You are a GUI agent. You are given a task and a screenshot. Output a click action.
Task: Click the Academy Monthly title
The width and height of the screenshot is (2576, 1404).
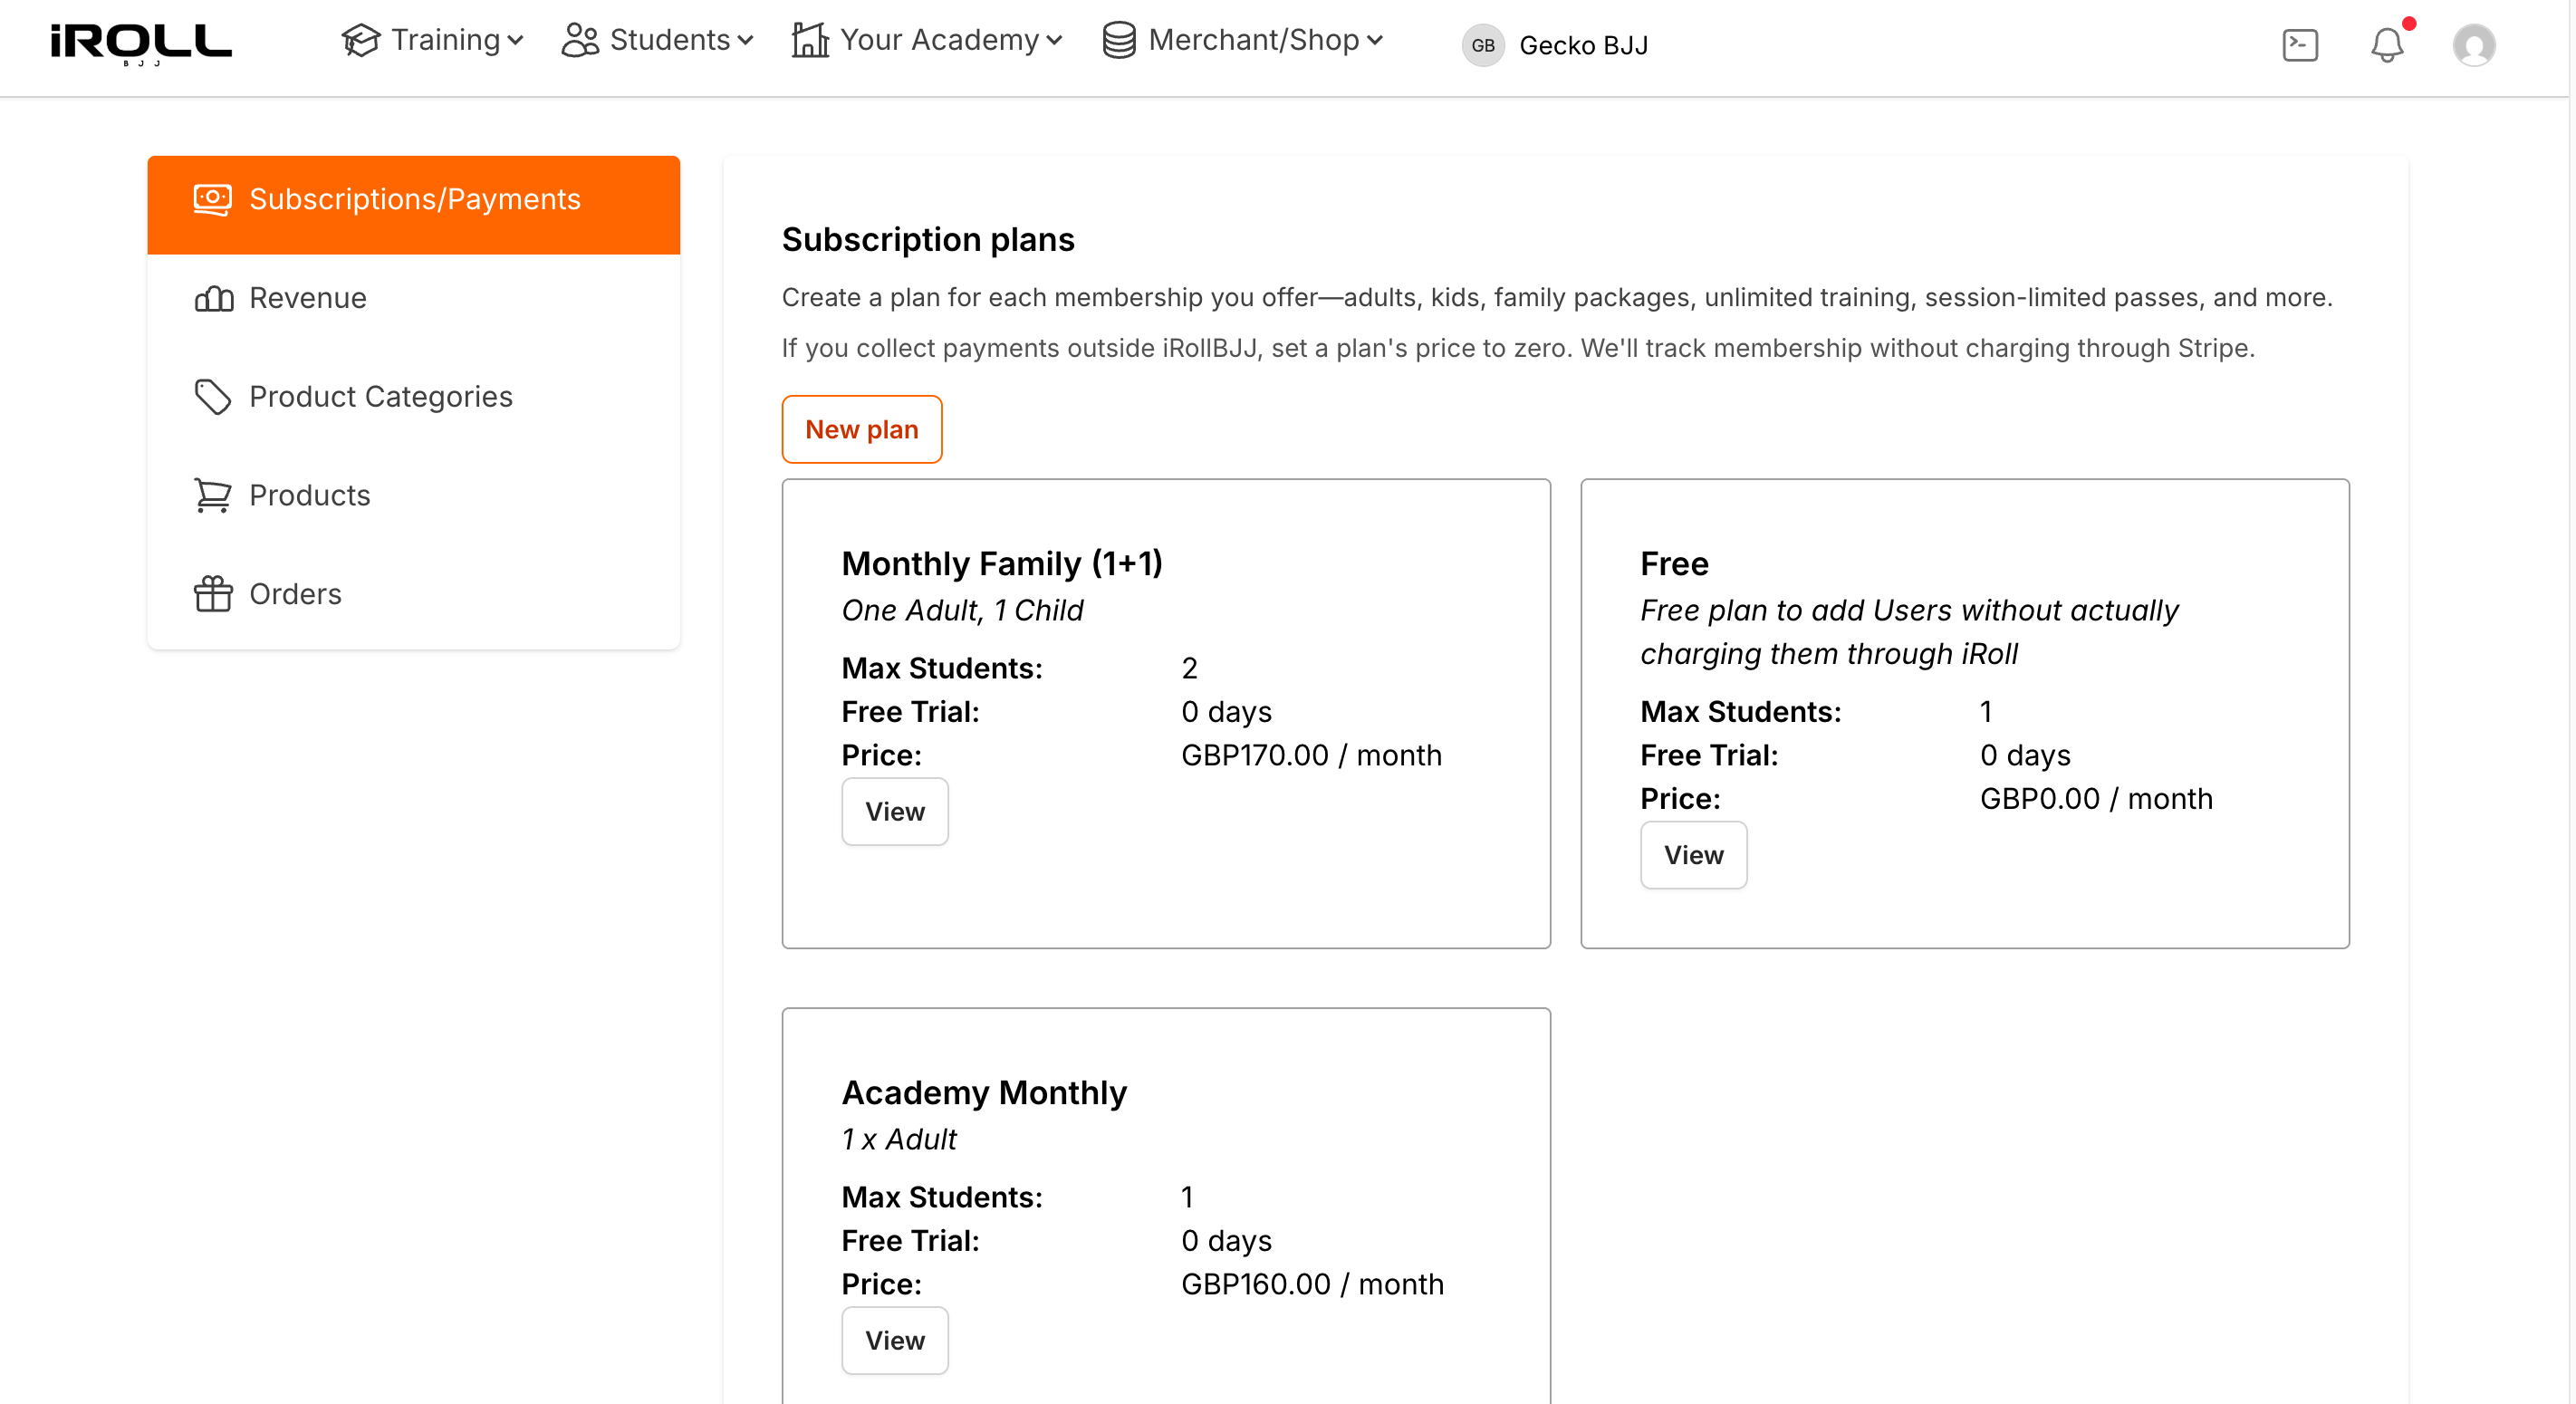pyautogui.click(x=985, y=1092)
